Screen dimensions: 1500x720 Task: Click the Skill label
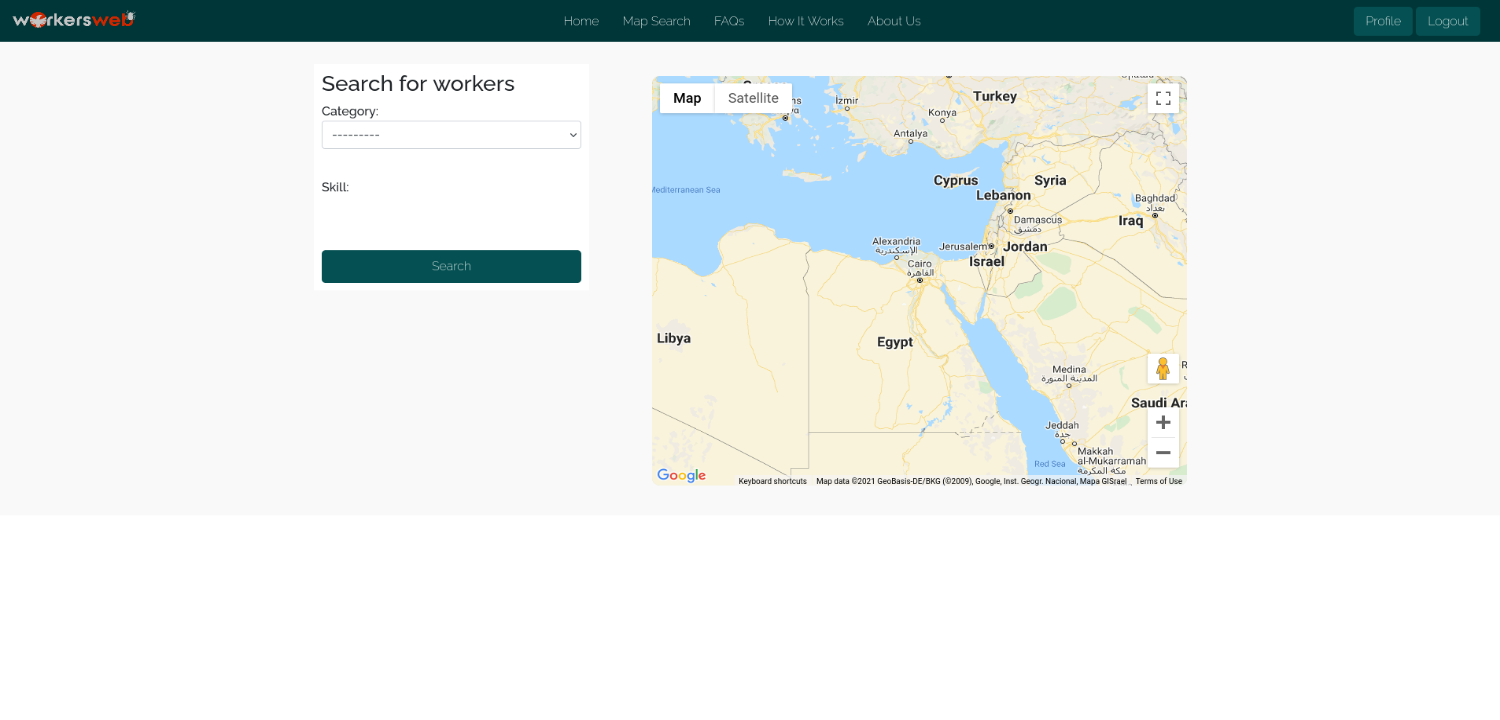[x=335, y=187]
